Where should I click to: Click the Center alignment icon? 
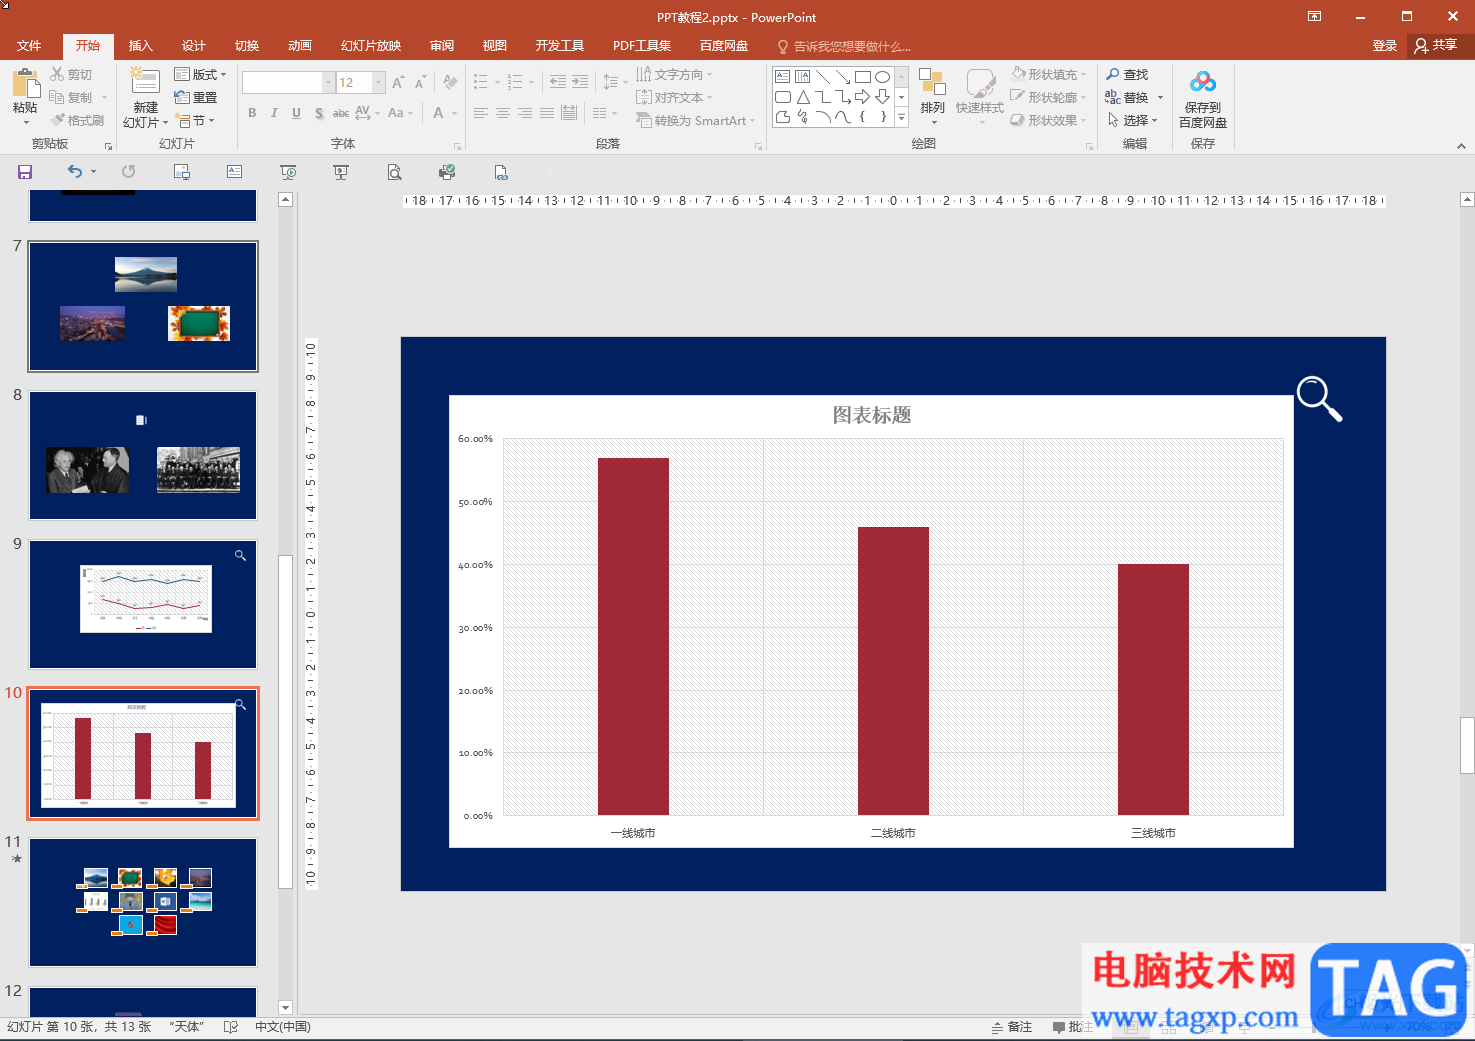point(503,113)
